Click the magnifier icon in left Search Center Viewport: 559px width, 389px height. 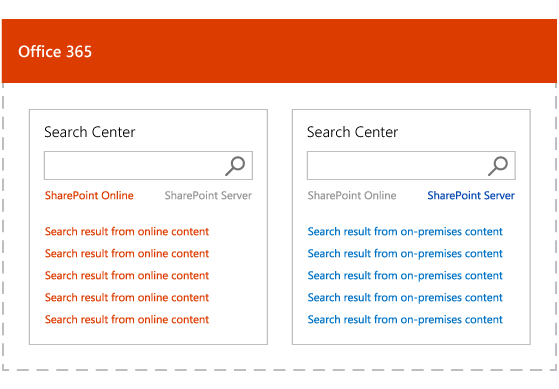(x=235, y=166)
